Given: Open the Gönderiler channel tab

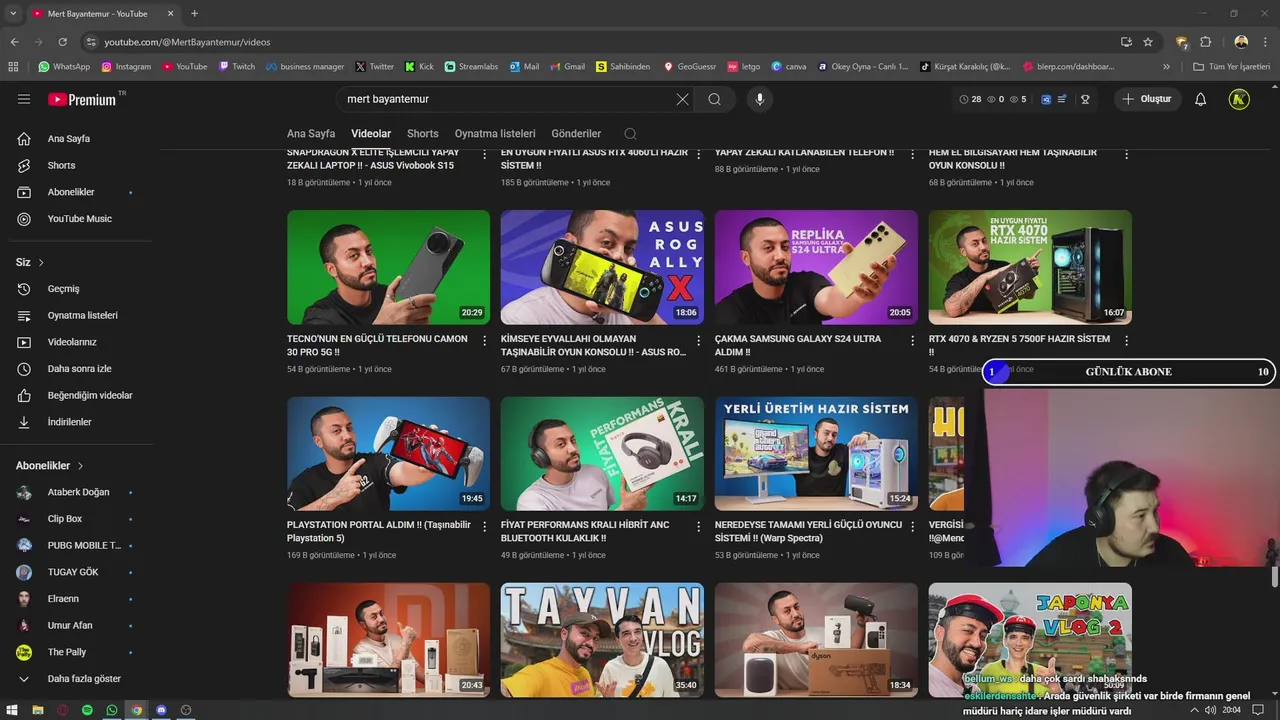Looking at the screenshot, I should (576, 134).
